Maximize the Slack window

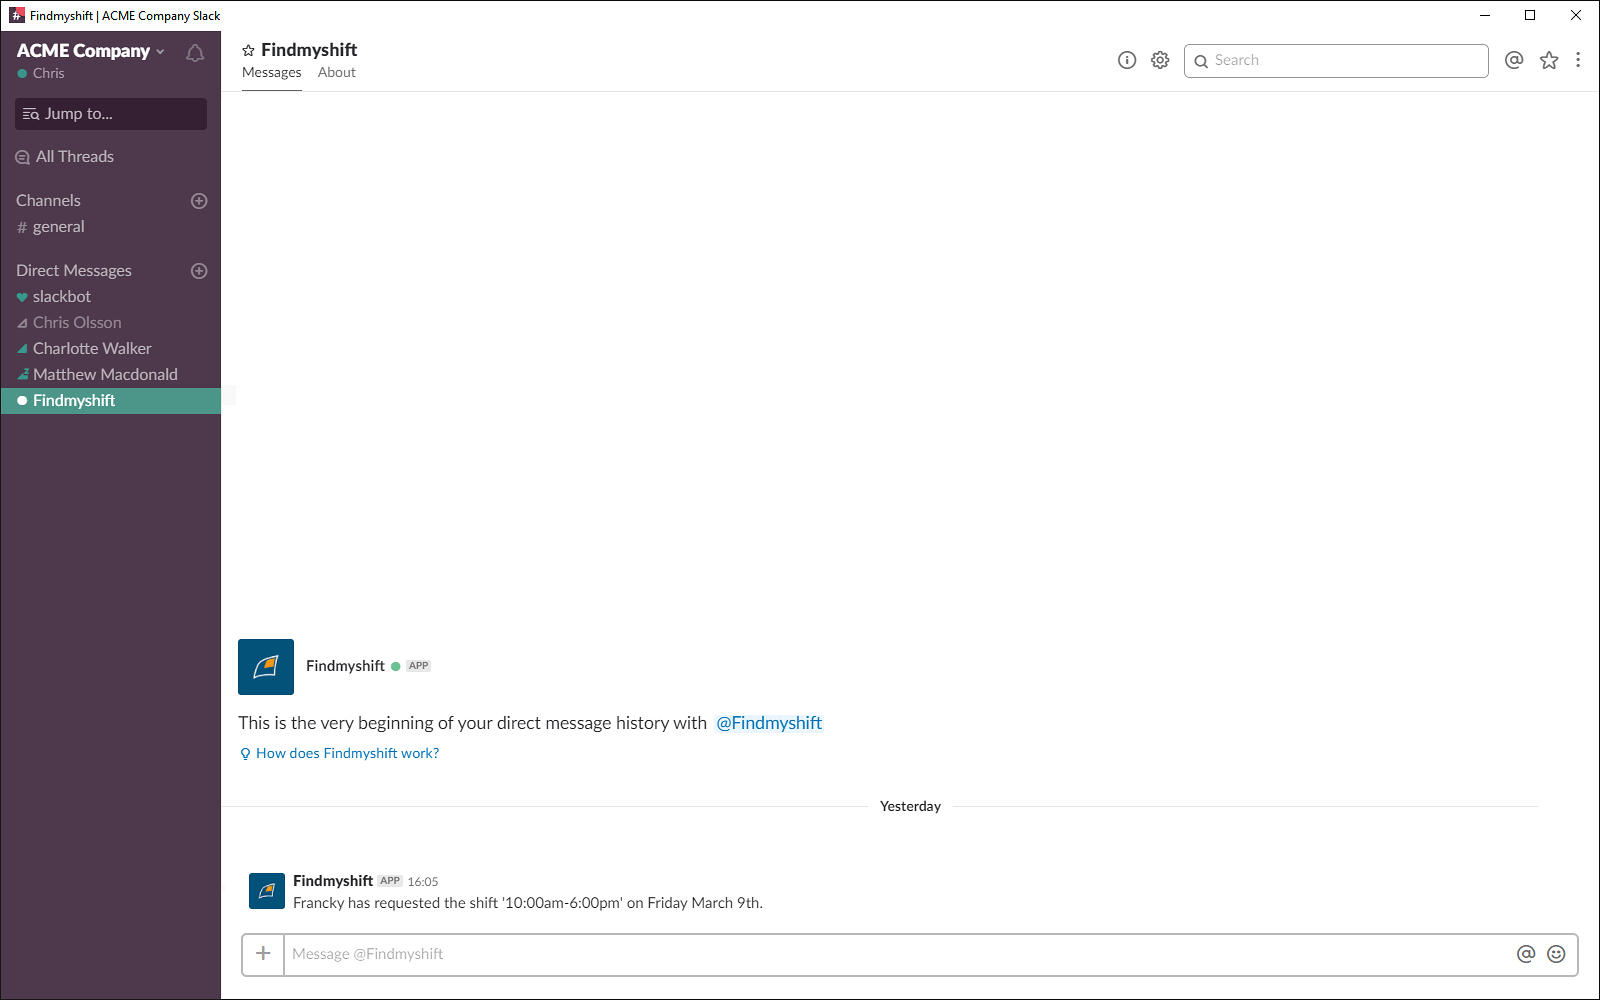click(x=1530, y=15)
